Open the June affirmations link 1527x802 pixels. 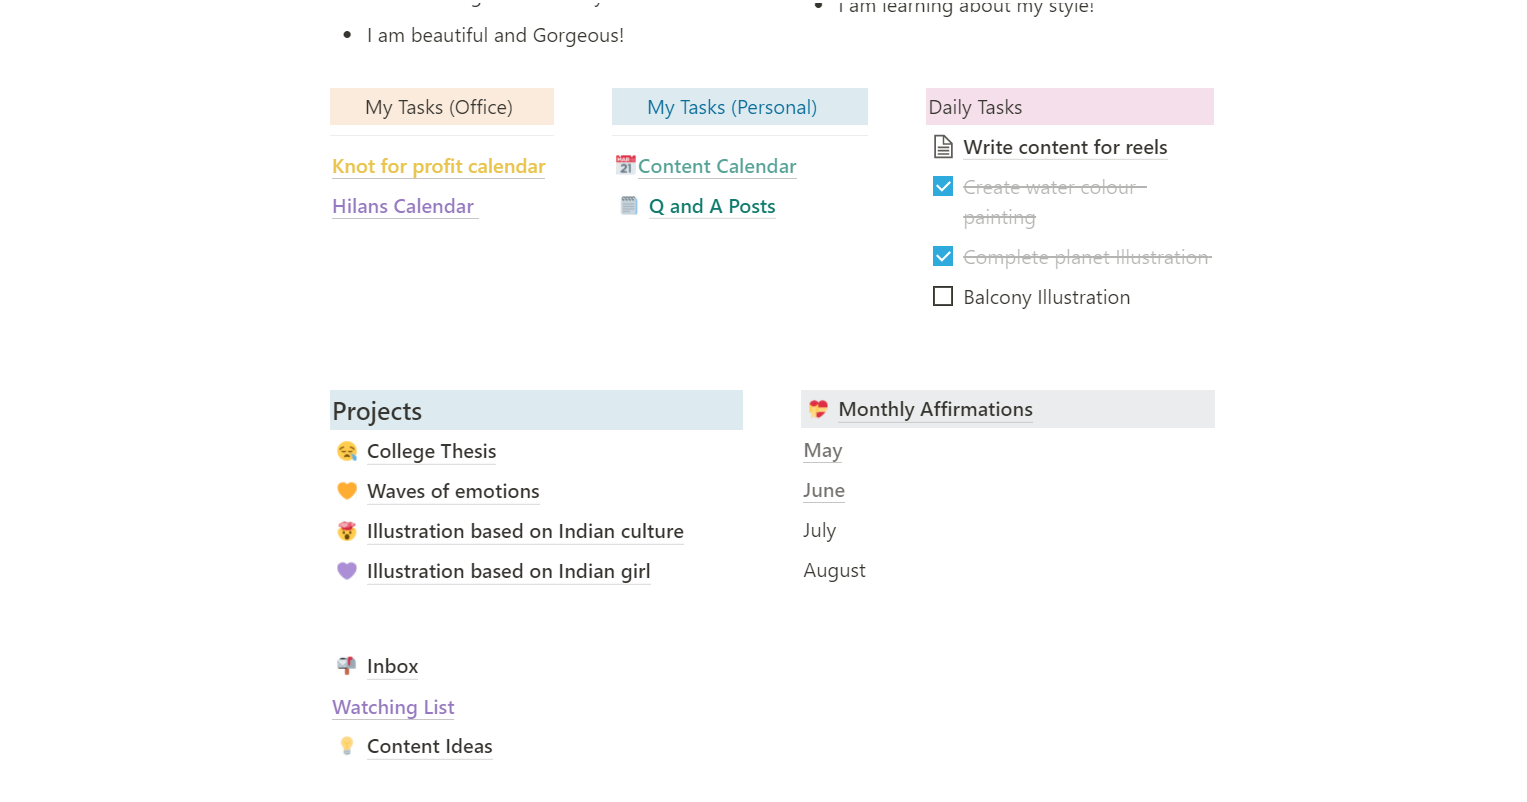pyautogui.click(x=824, y=491)
